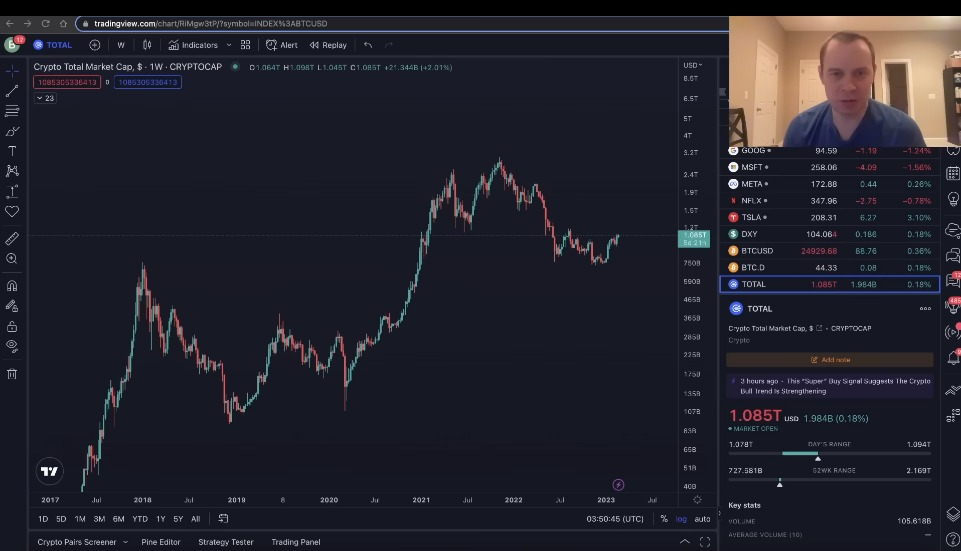Open timezone 03:50:45 (UTC) menu
The height and width of the screenshot is (551, 961).
click(615, 519)
